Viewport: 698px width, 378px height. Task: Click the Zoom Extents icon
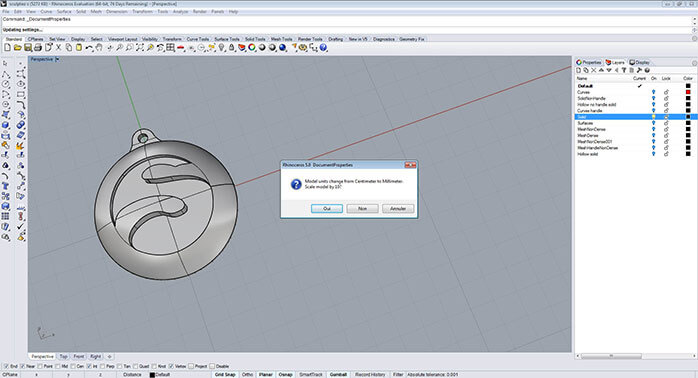click(140, 47)
